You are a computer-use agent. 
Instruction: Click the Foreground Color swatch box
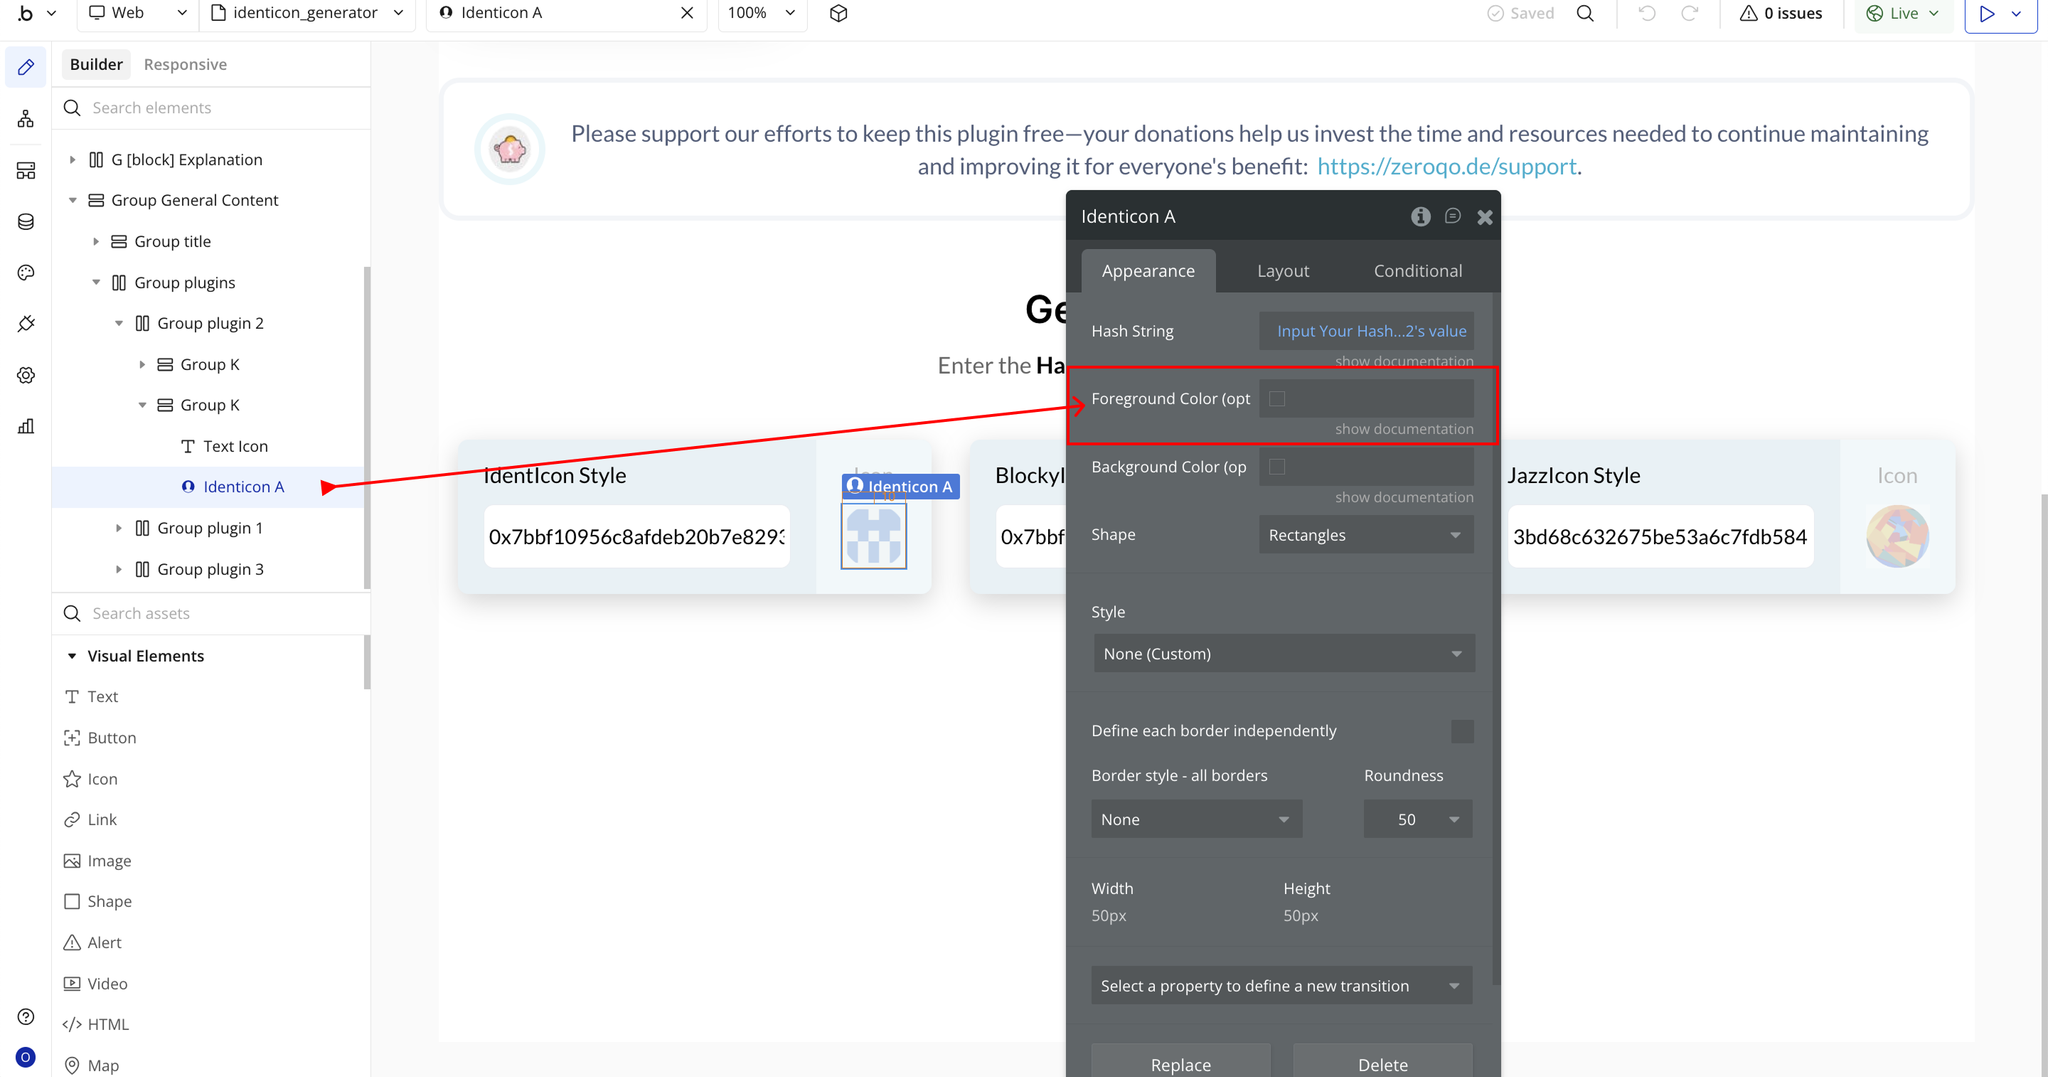(1277, 399)
